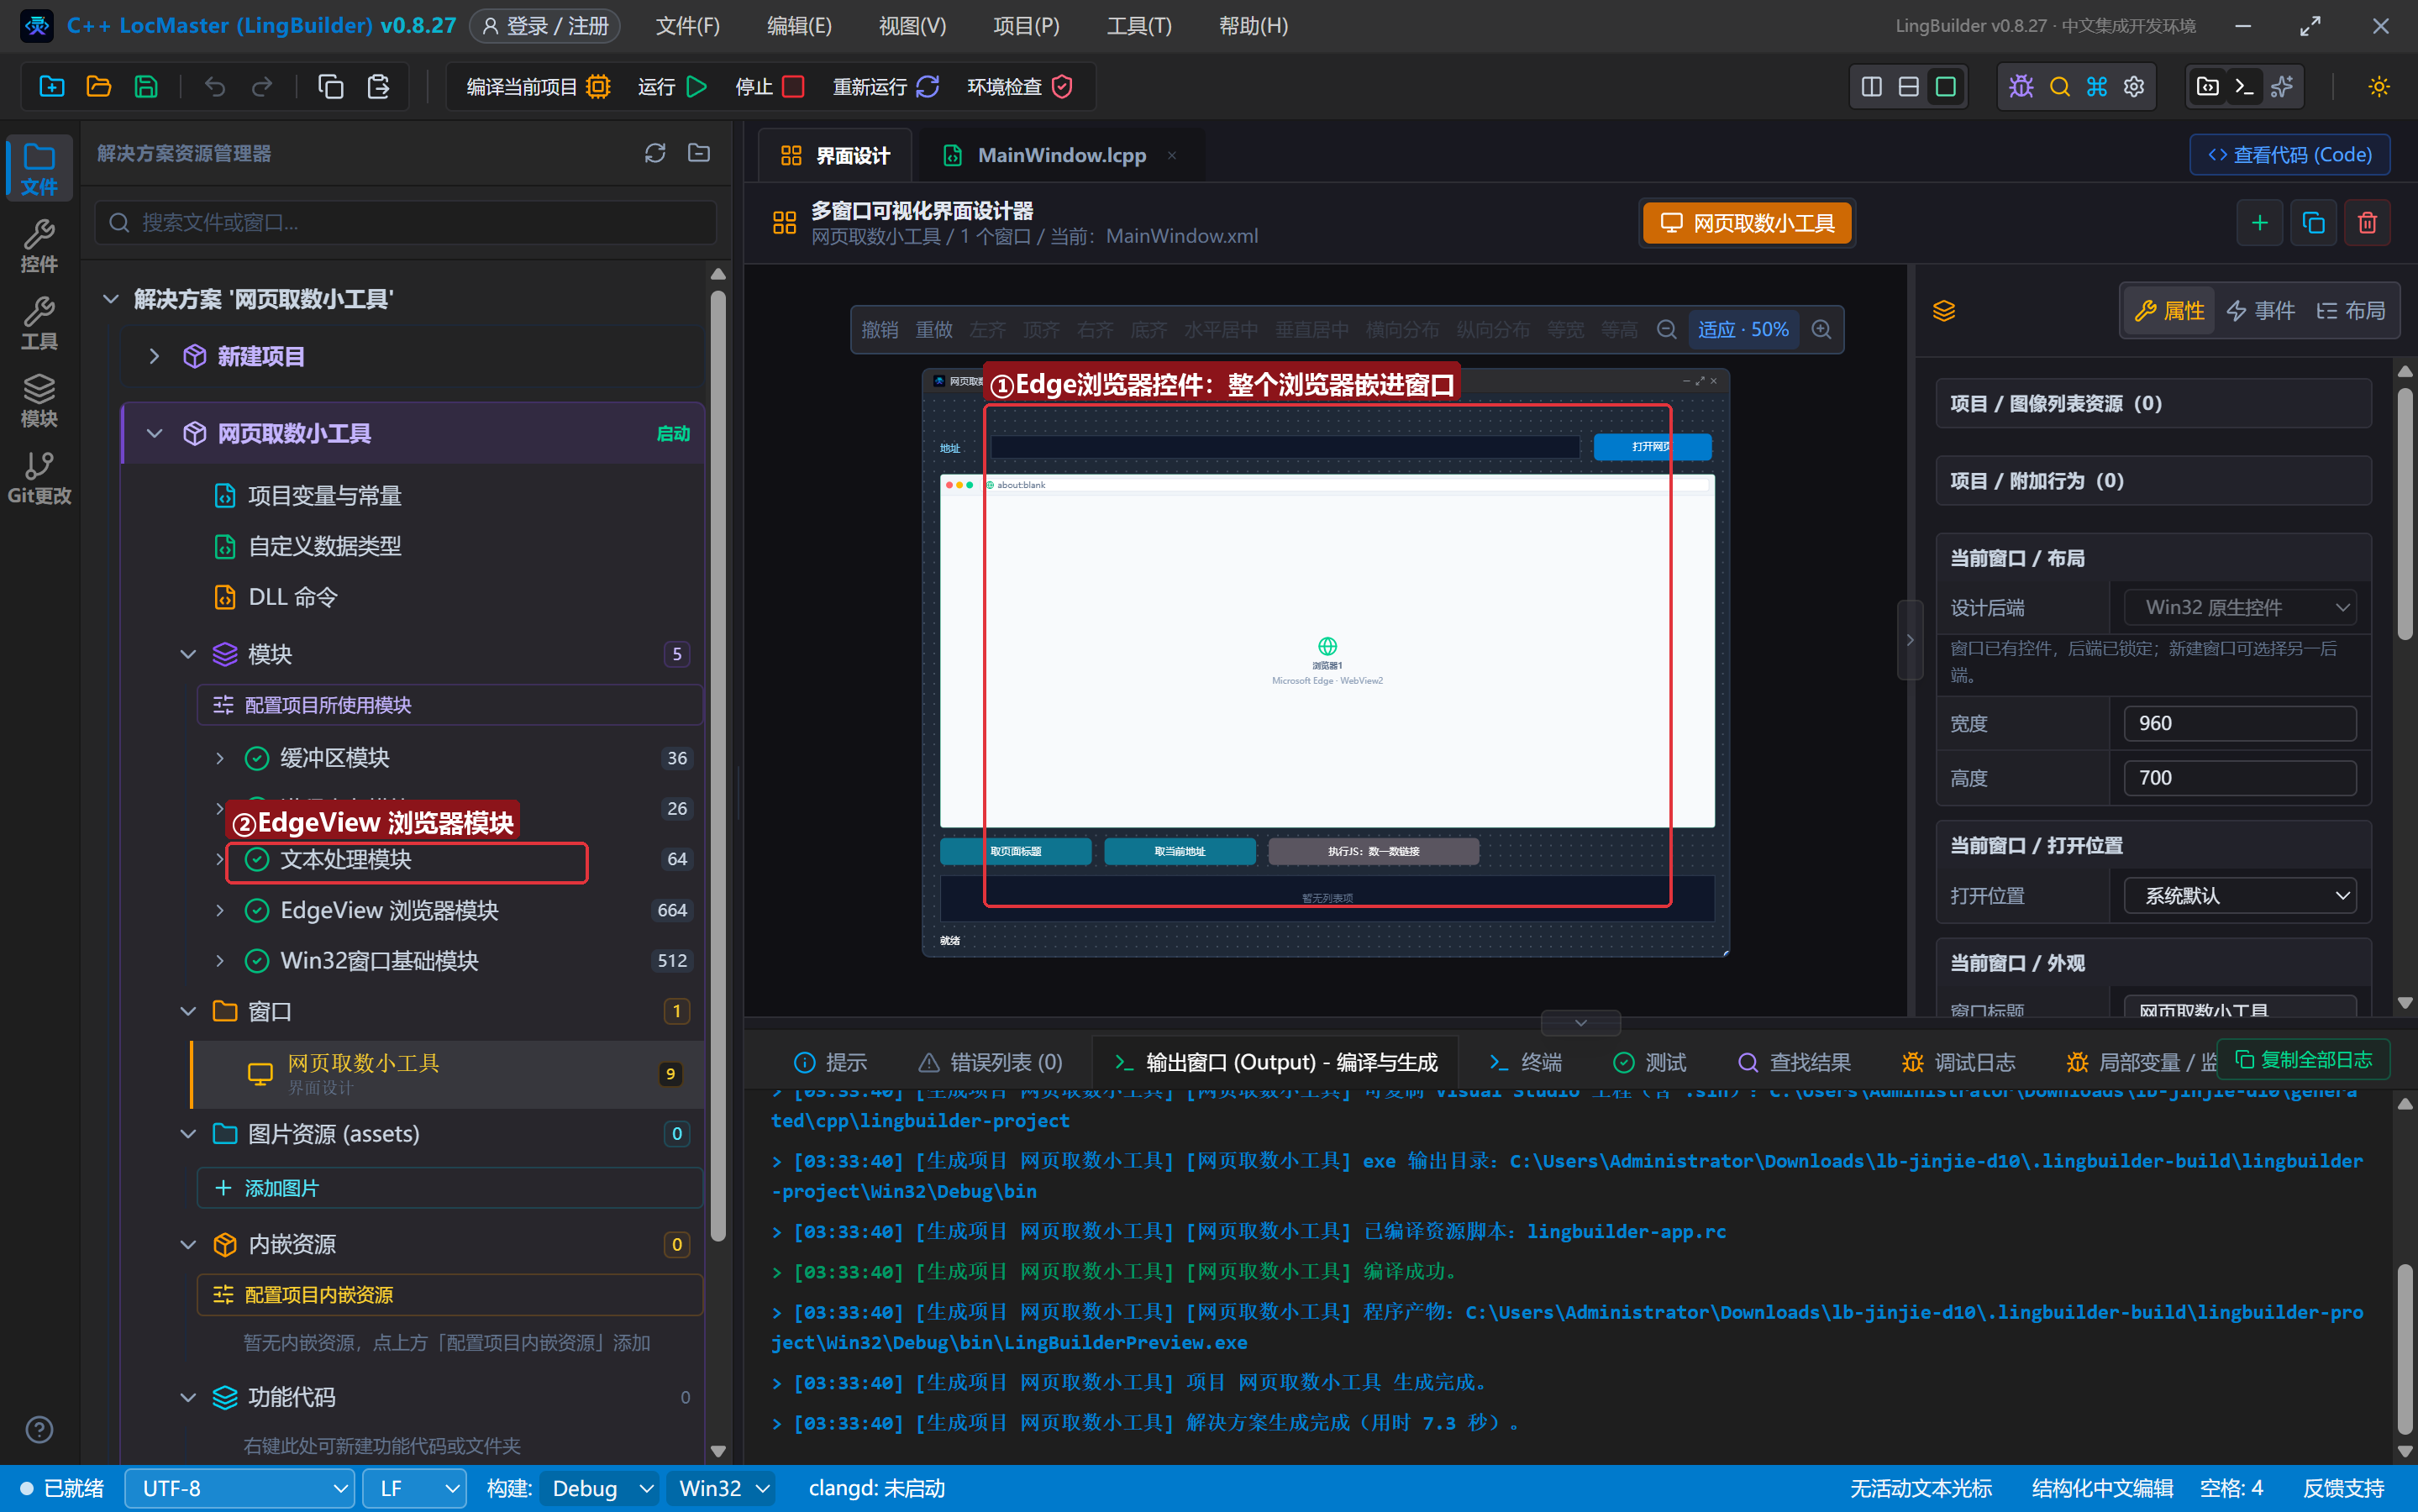
Task: Click the help question mark icon
Action: [x=39, y=1430]
